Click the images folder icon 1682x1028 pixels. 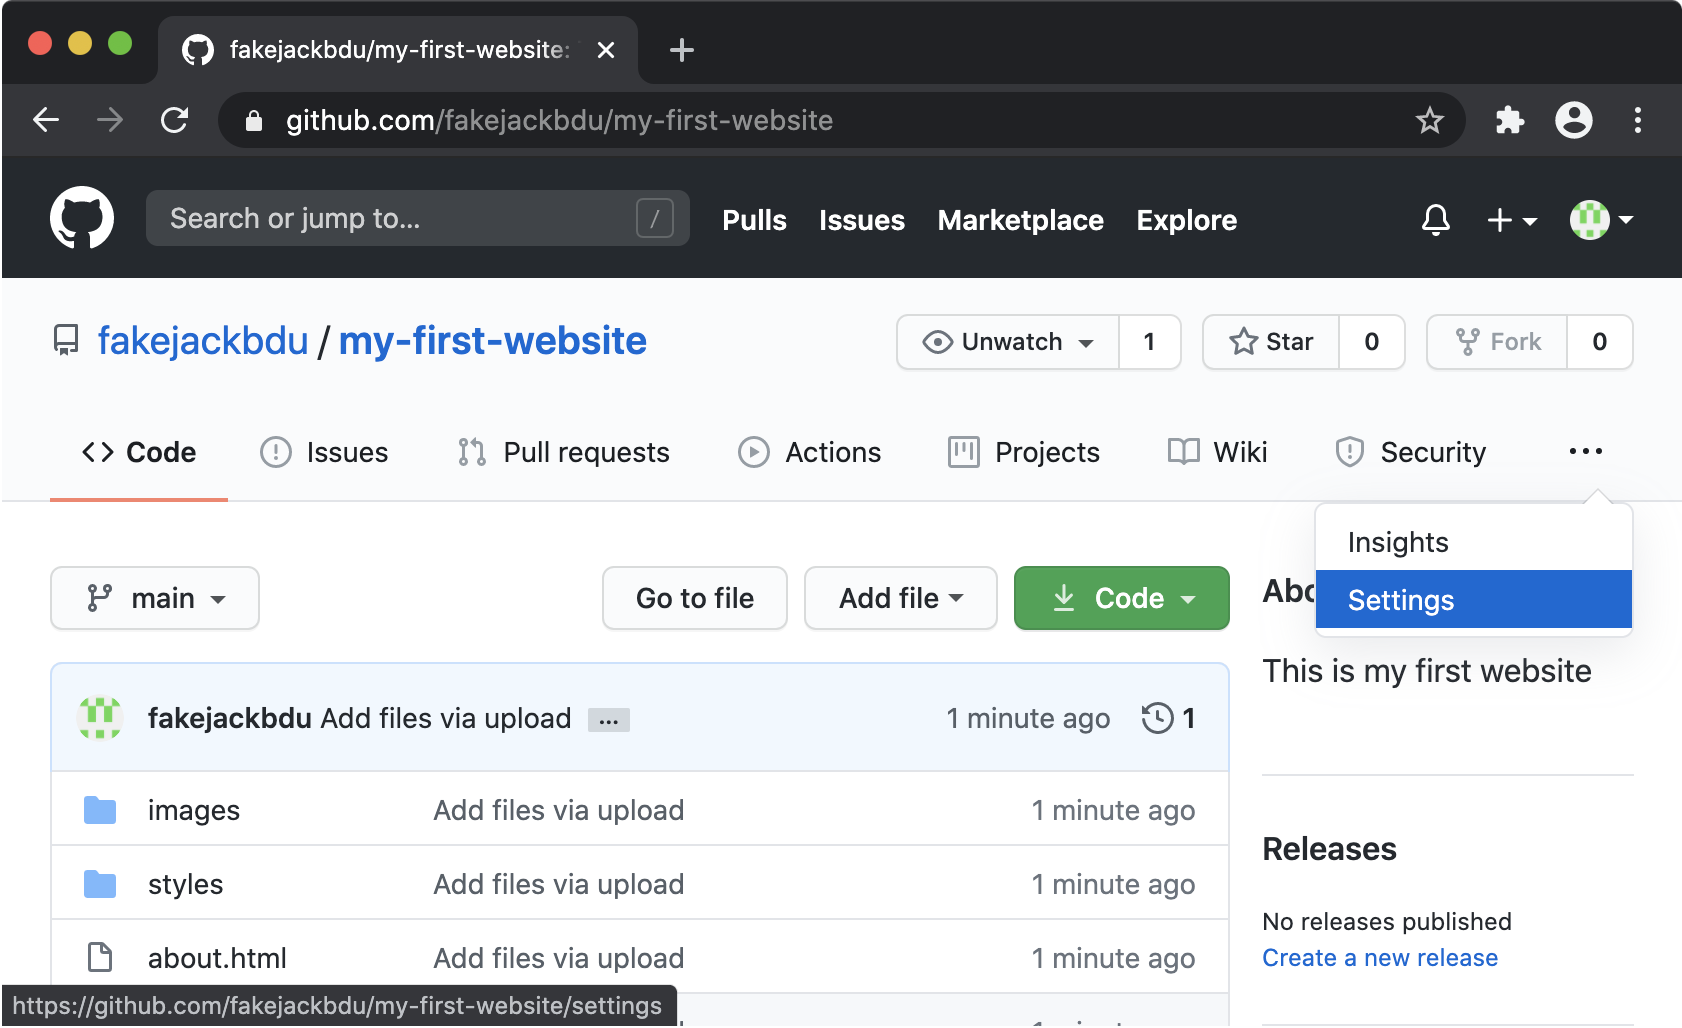(100, 810)
